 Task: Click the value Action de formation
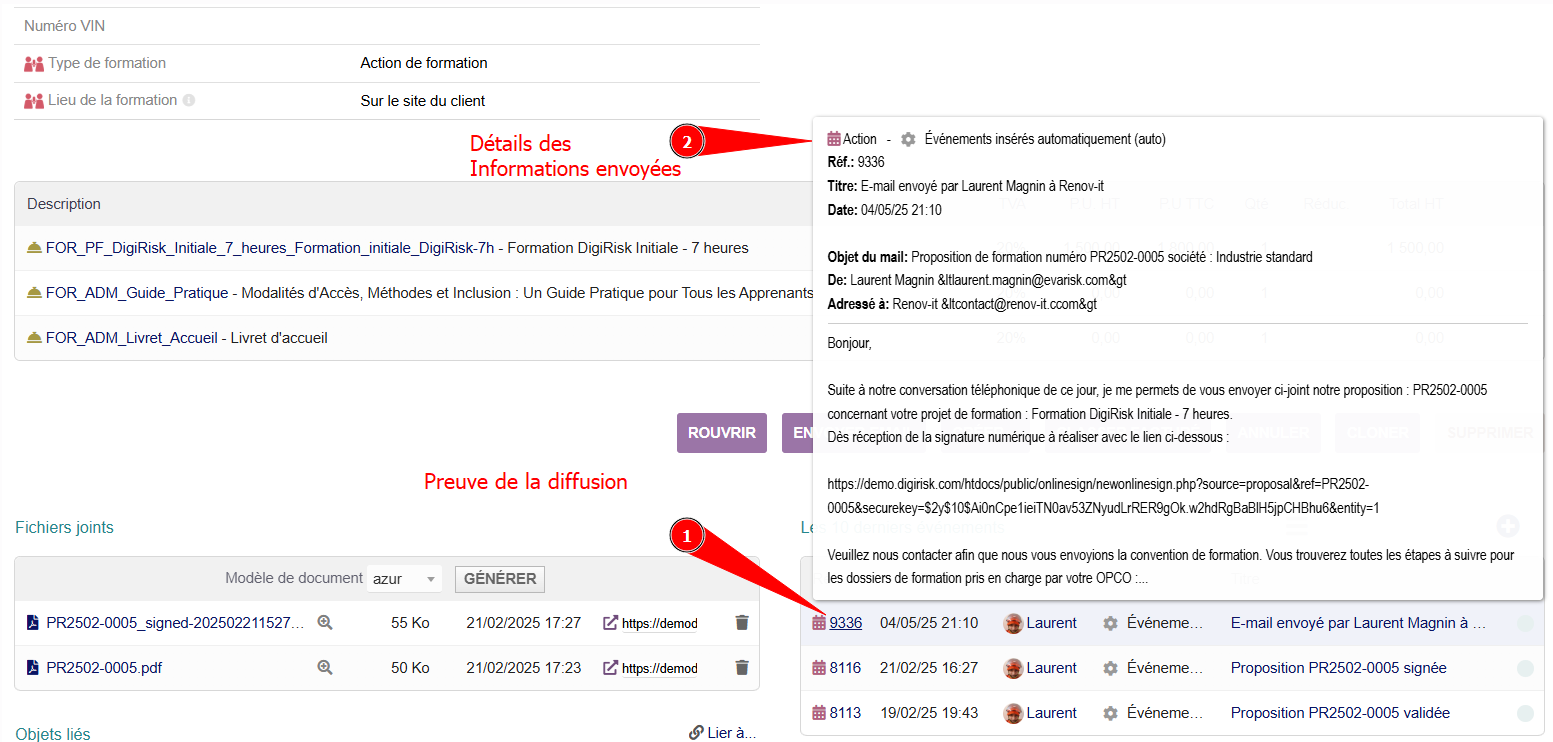pos(424,63)
